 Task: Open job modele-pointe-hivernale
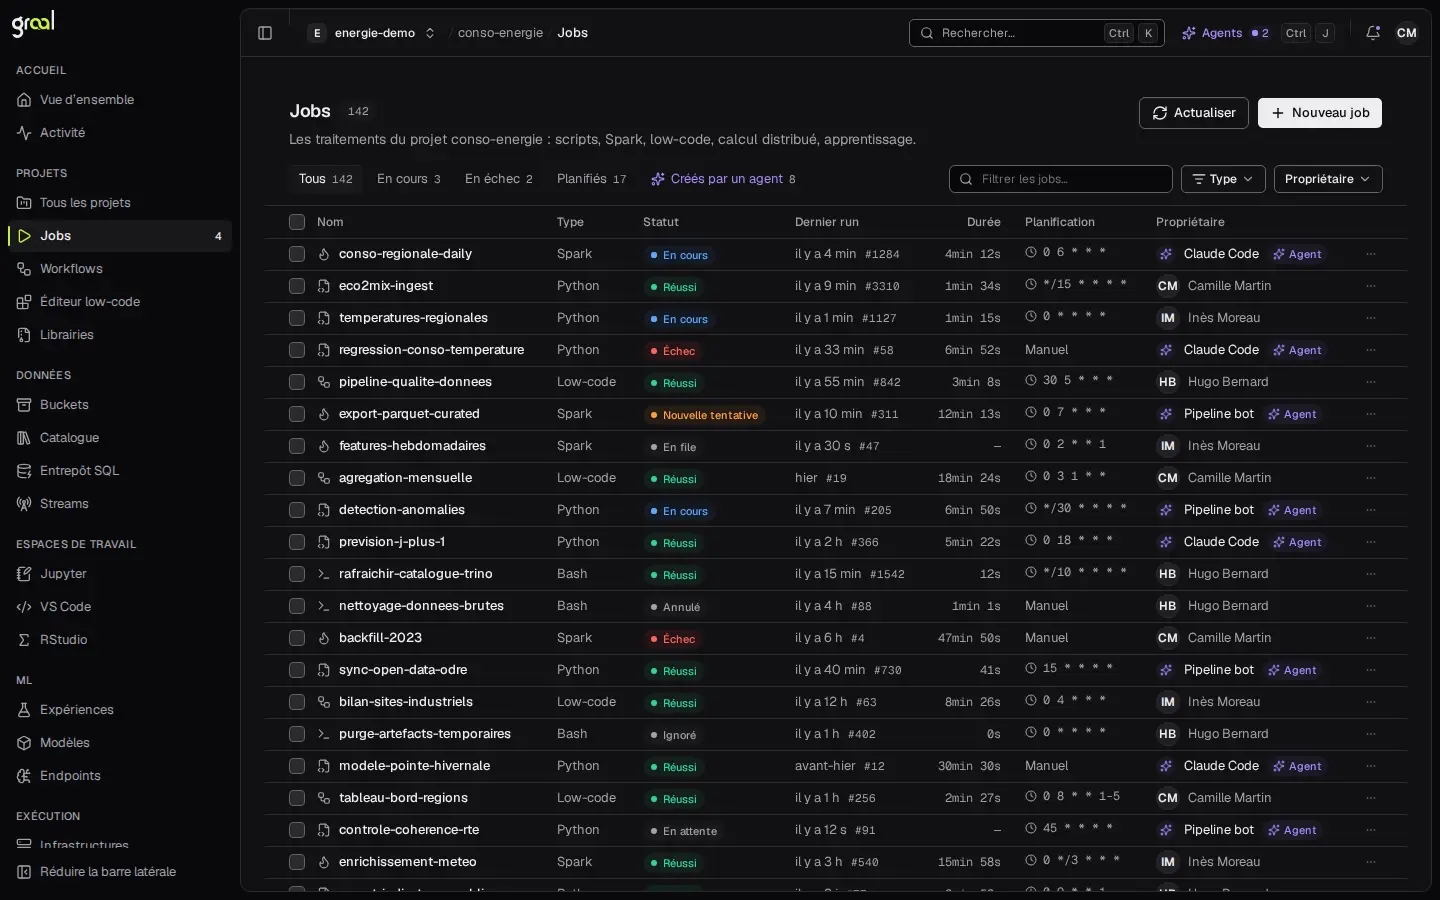coord(414,766)
